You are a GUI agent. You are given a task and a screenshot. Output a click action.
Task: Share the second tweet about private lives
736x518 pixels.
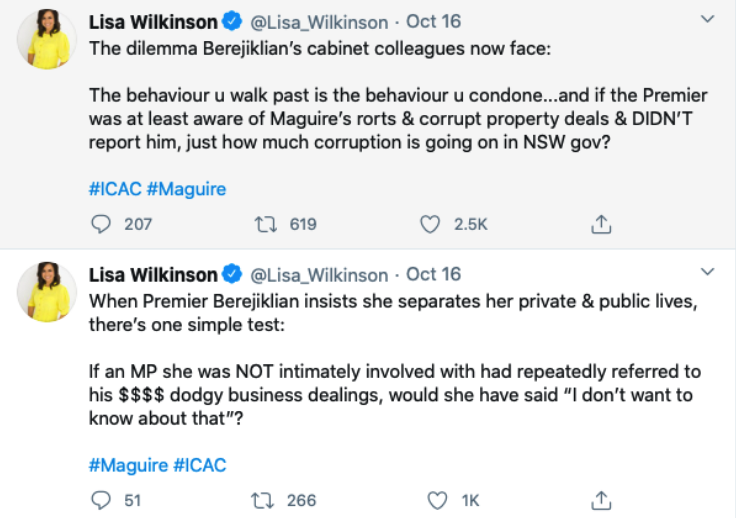pyautogui.click(x=601, y=499)
